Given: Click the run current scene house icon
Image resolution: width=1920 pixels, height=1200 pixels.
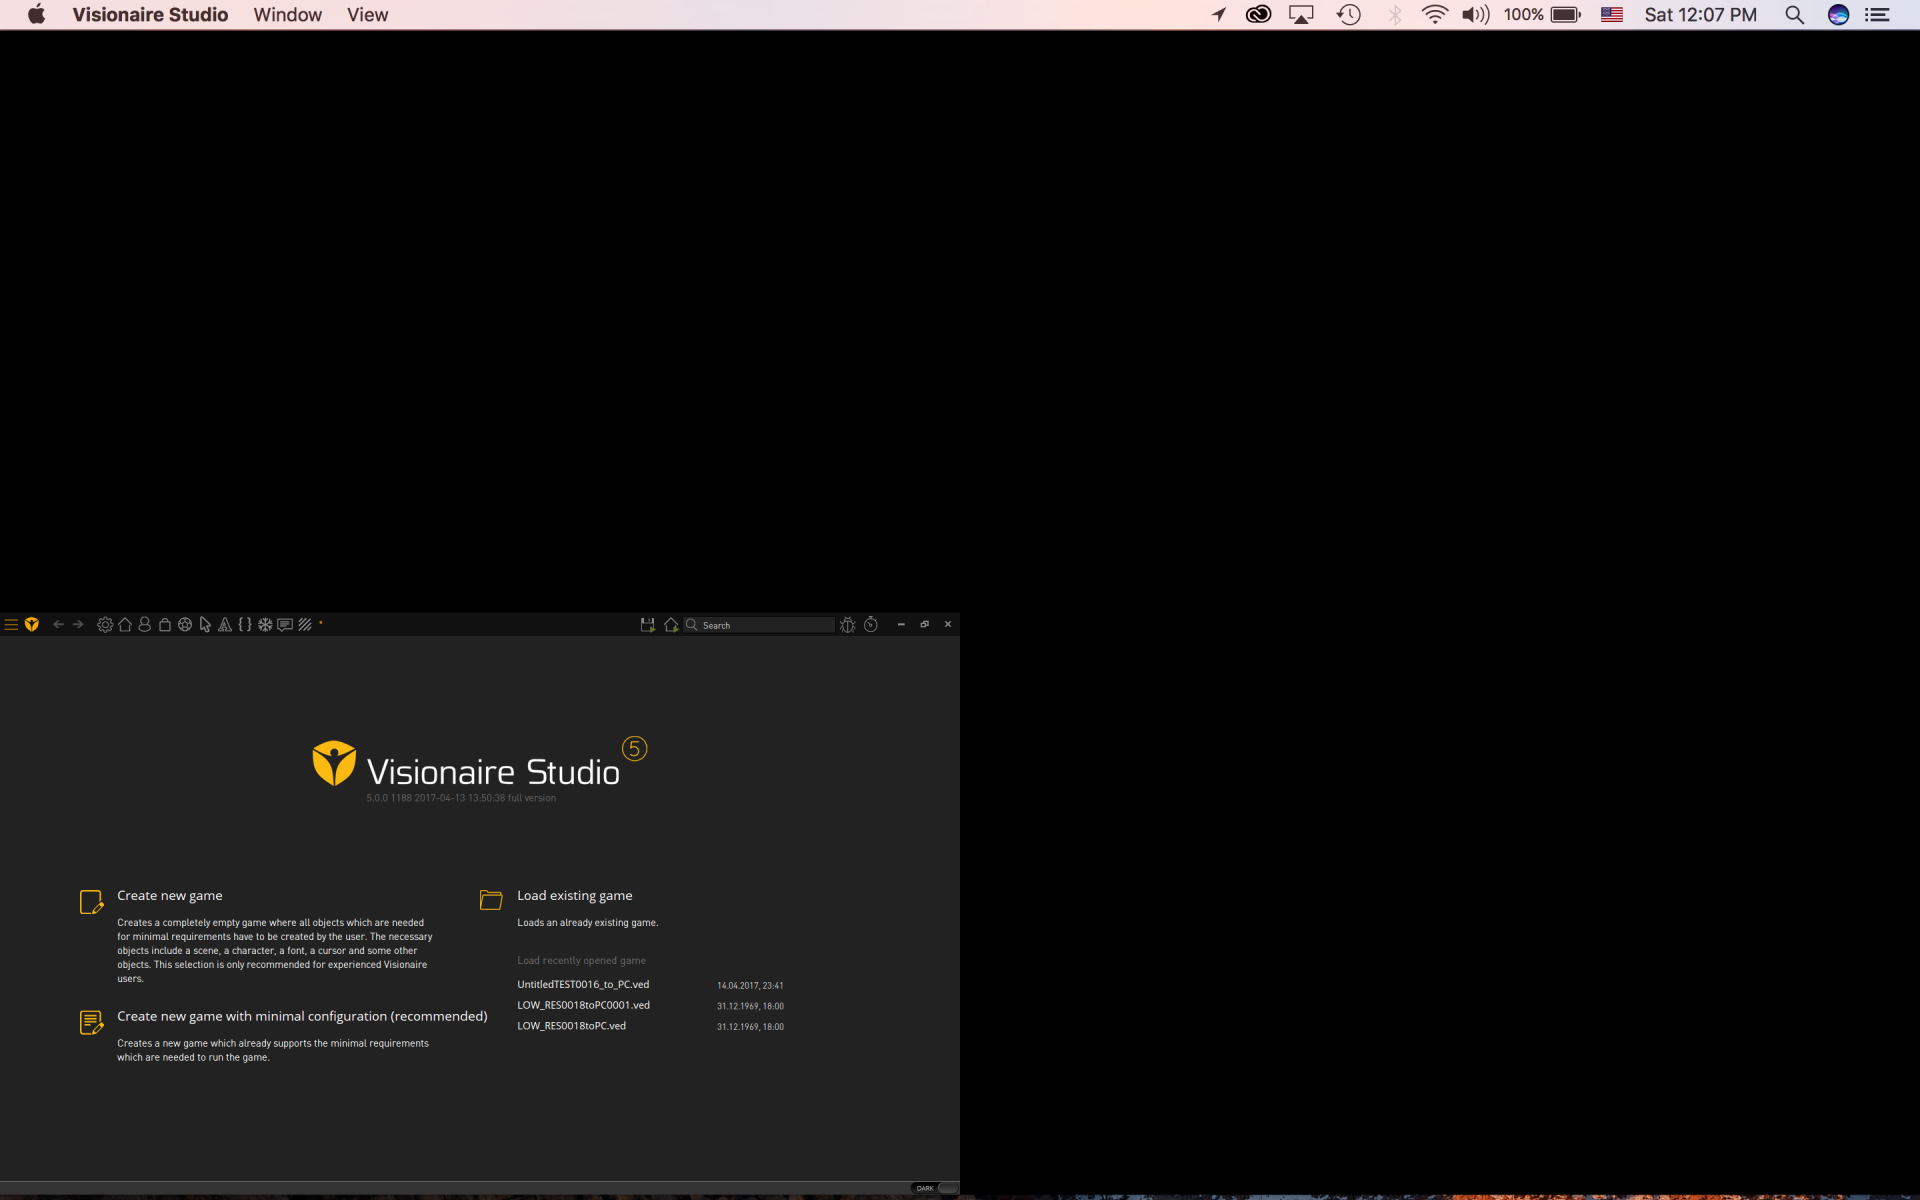Looking at the screenshot, I should tap(671, 625).
